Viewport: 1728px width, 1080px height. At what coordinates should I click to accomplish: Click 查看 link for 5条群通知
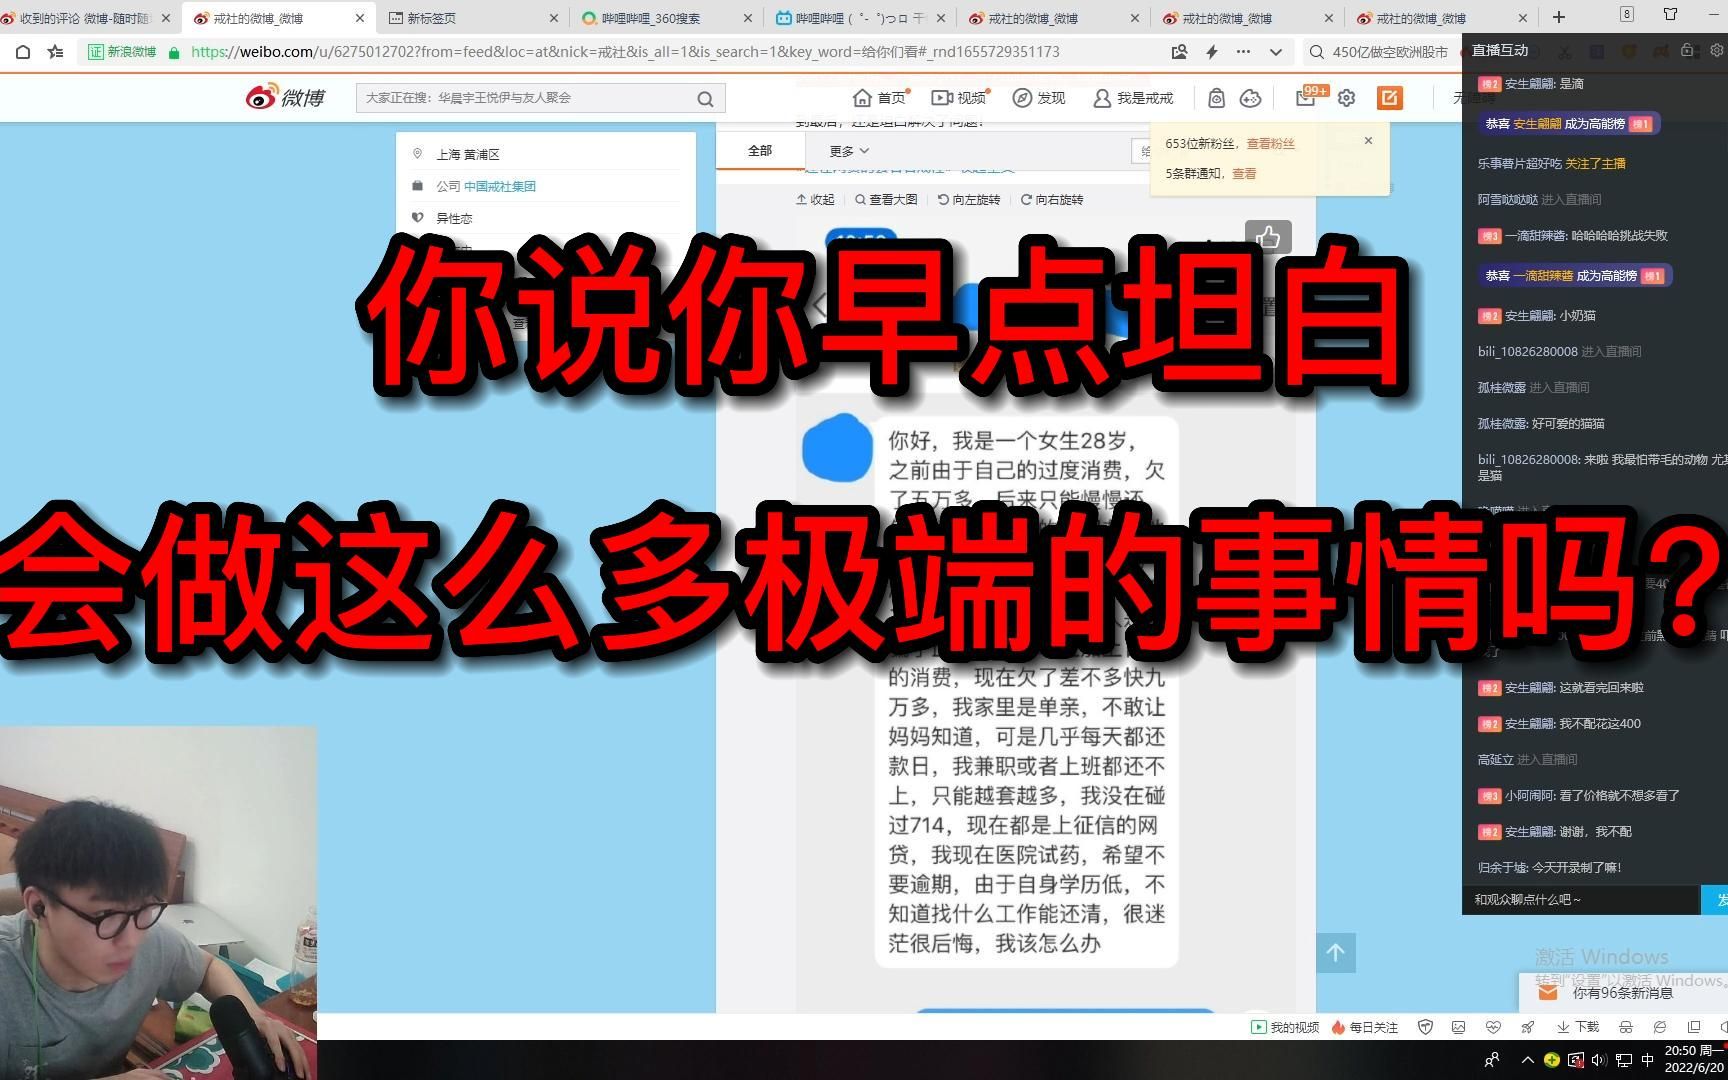coord(1244,174)
